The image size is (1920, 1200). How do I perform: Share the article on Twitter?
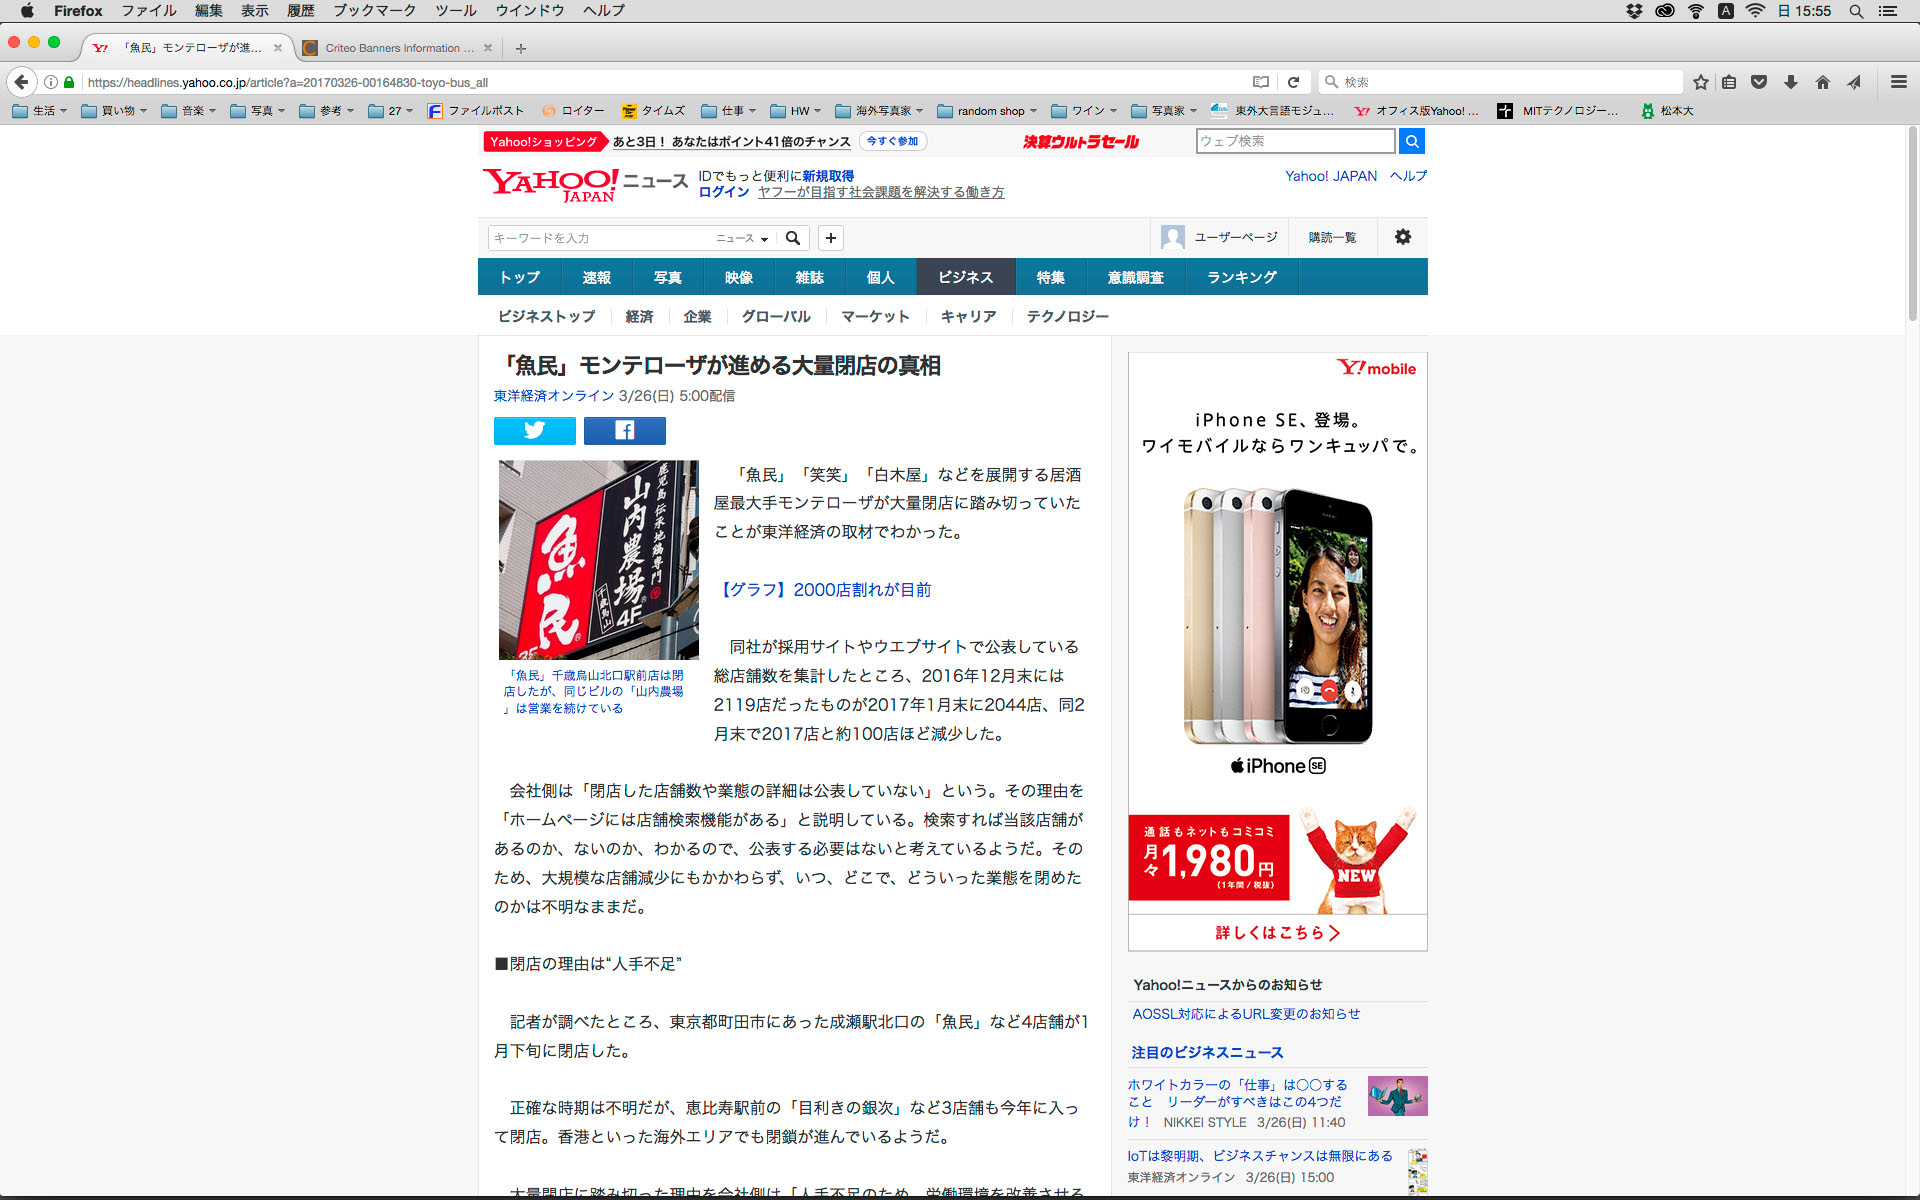pos(534,430)
